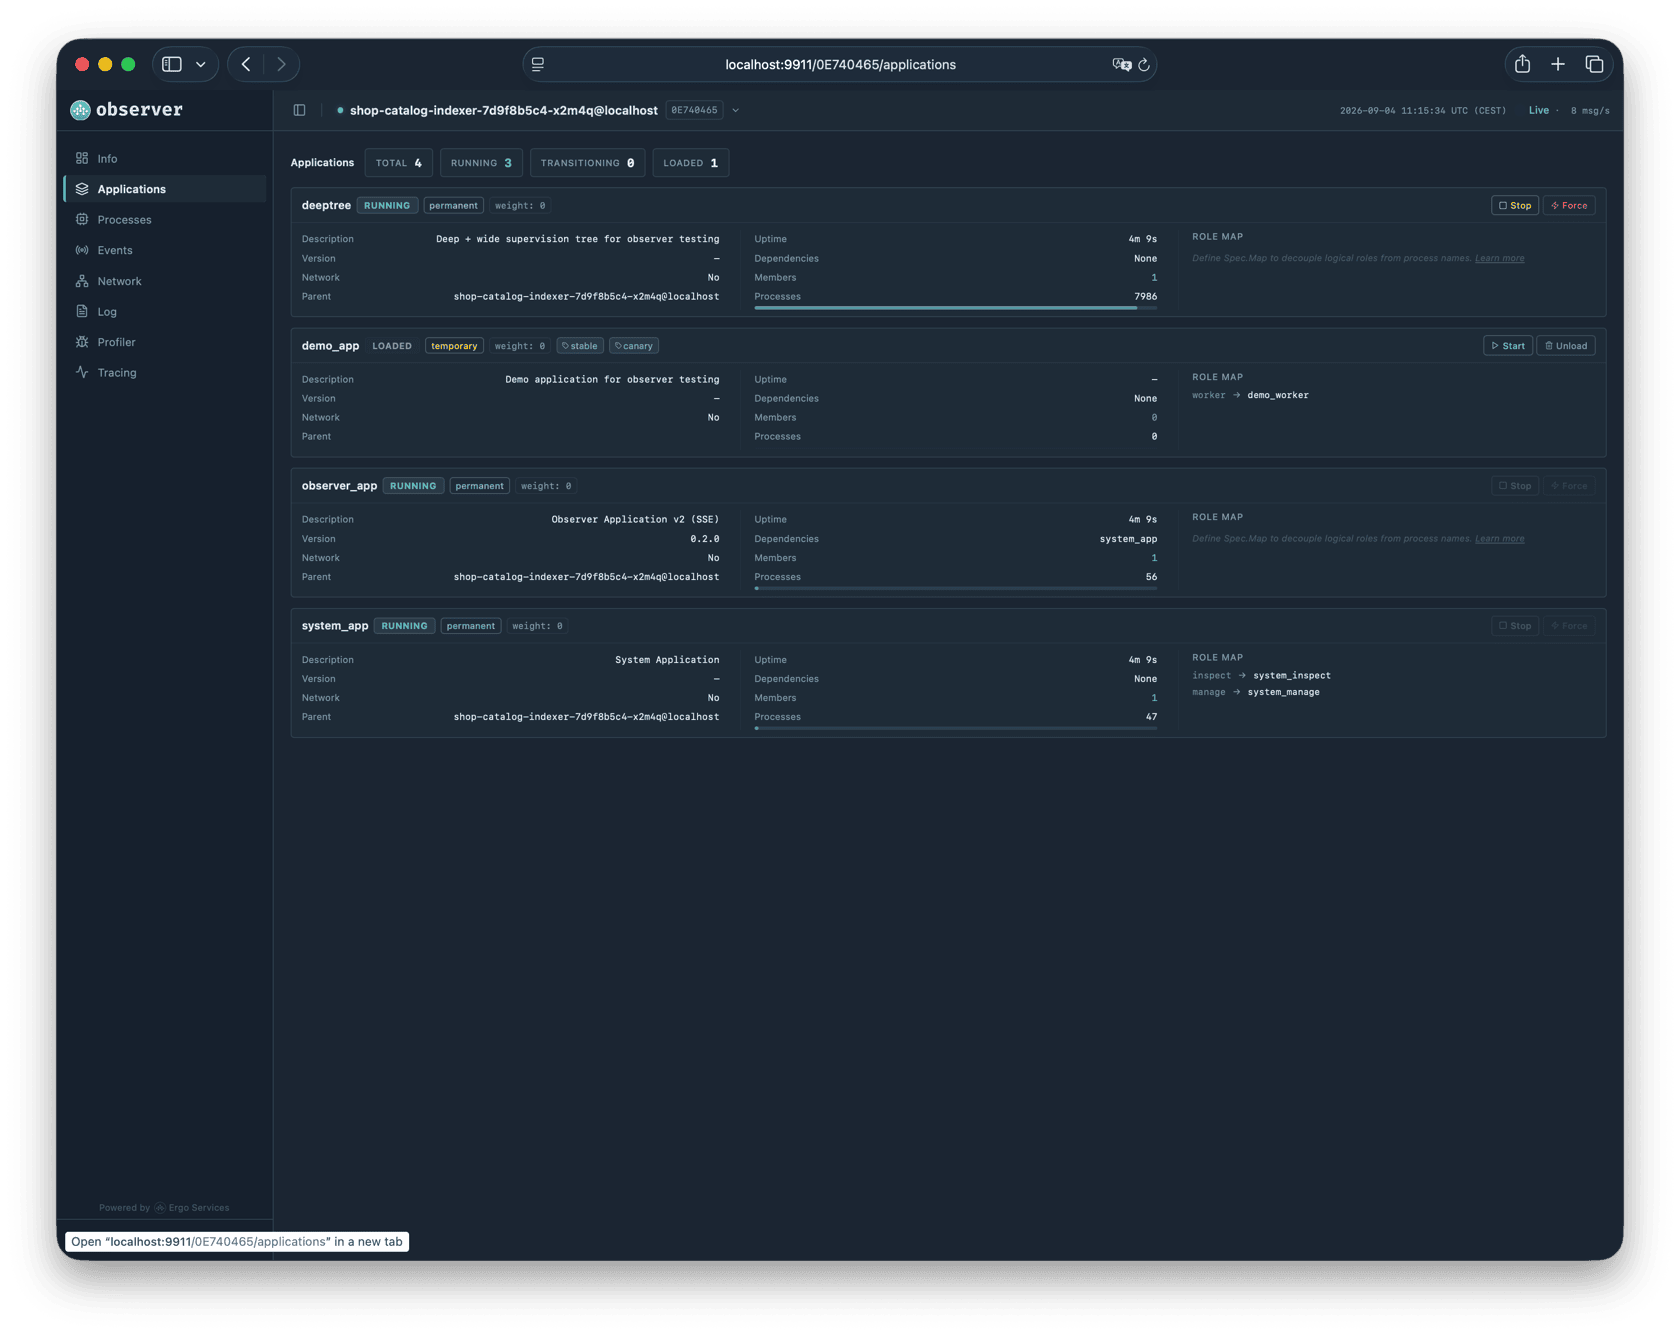
Task: Click the Applications layers icon in sidebar
Action: pyautogui.click(x=82, y=189)
